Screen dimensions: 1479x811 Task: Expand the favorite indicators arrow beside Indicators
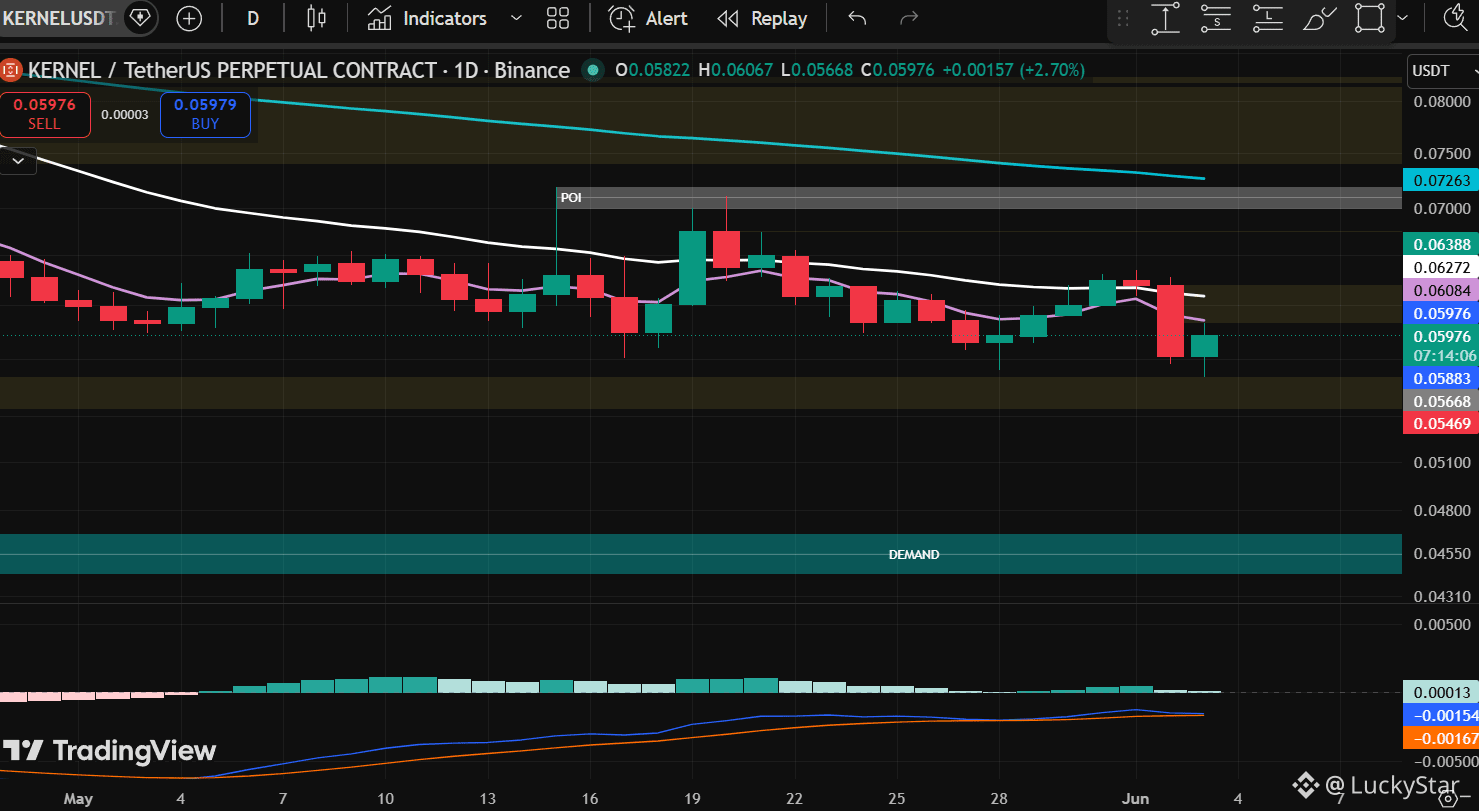516,18
